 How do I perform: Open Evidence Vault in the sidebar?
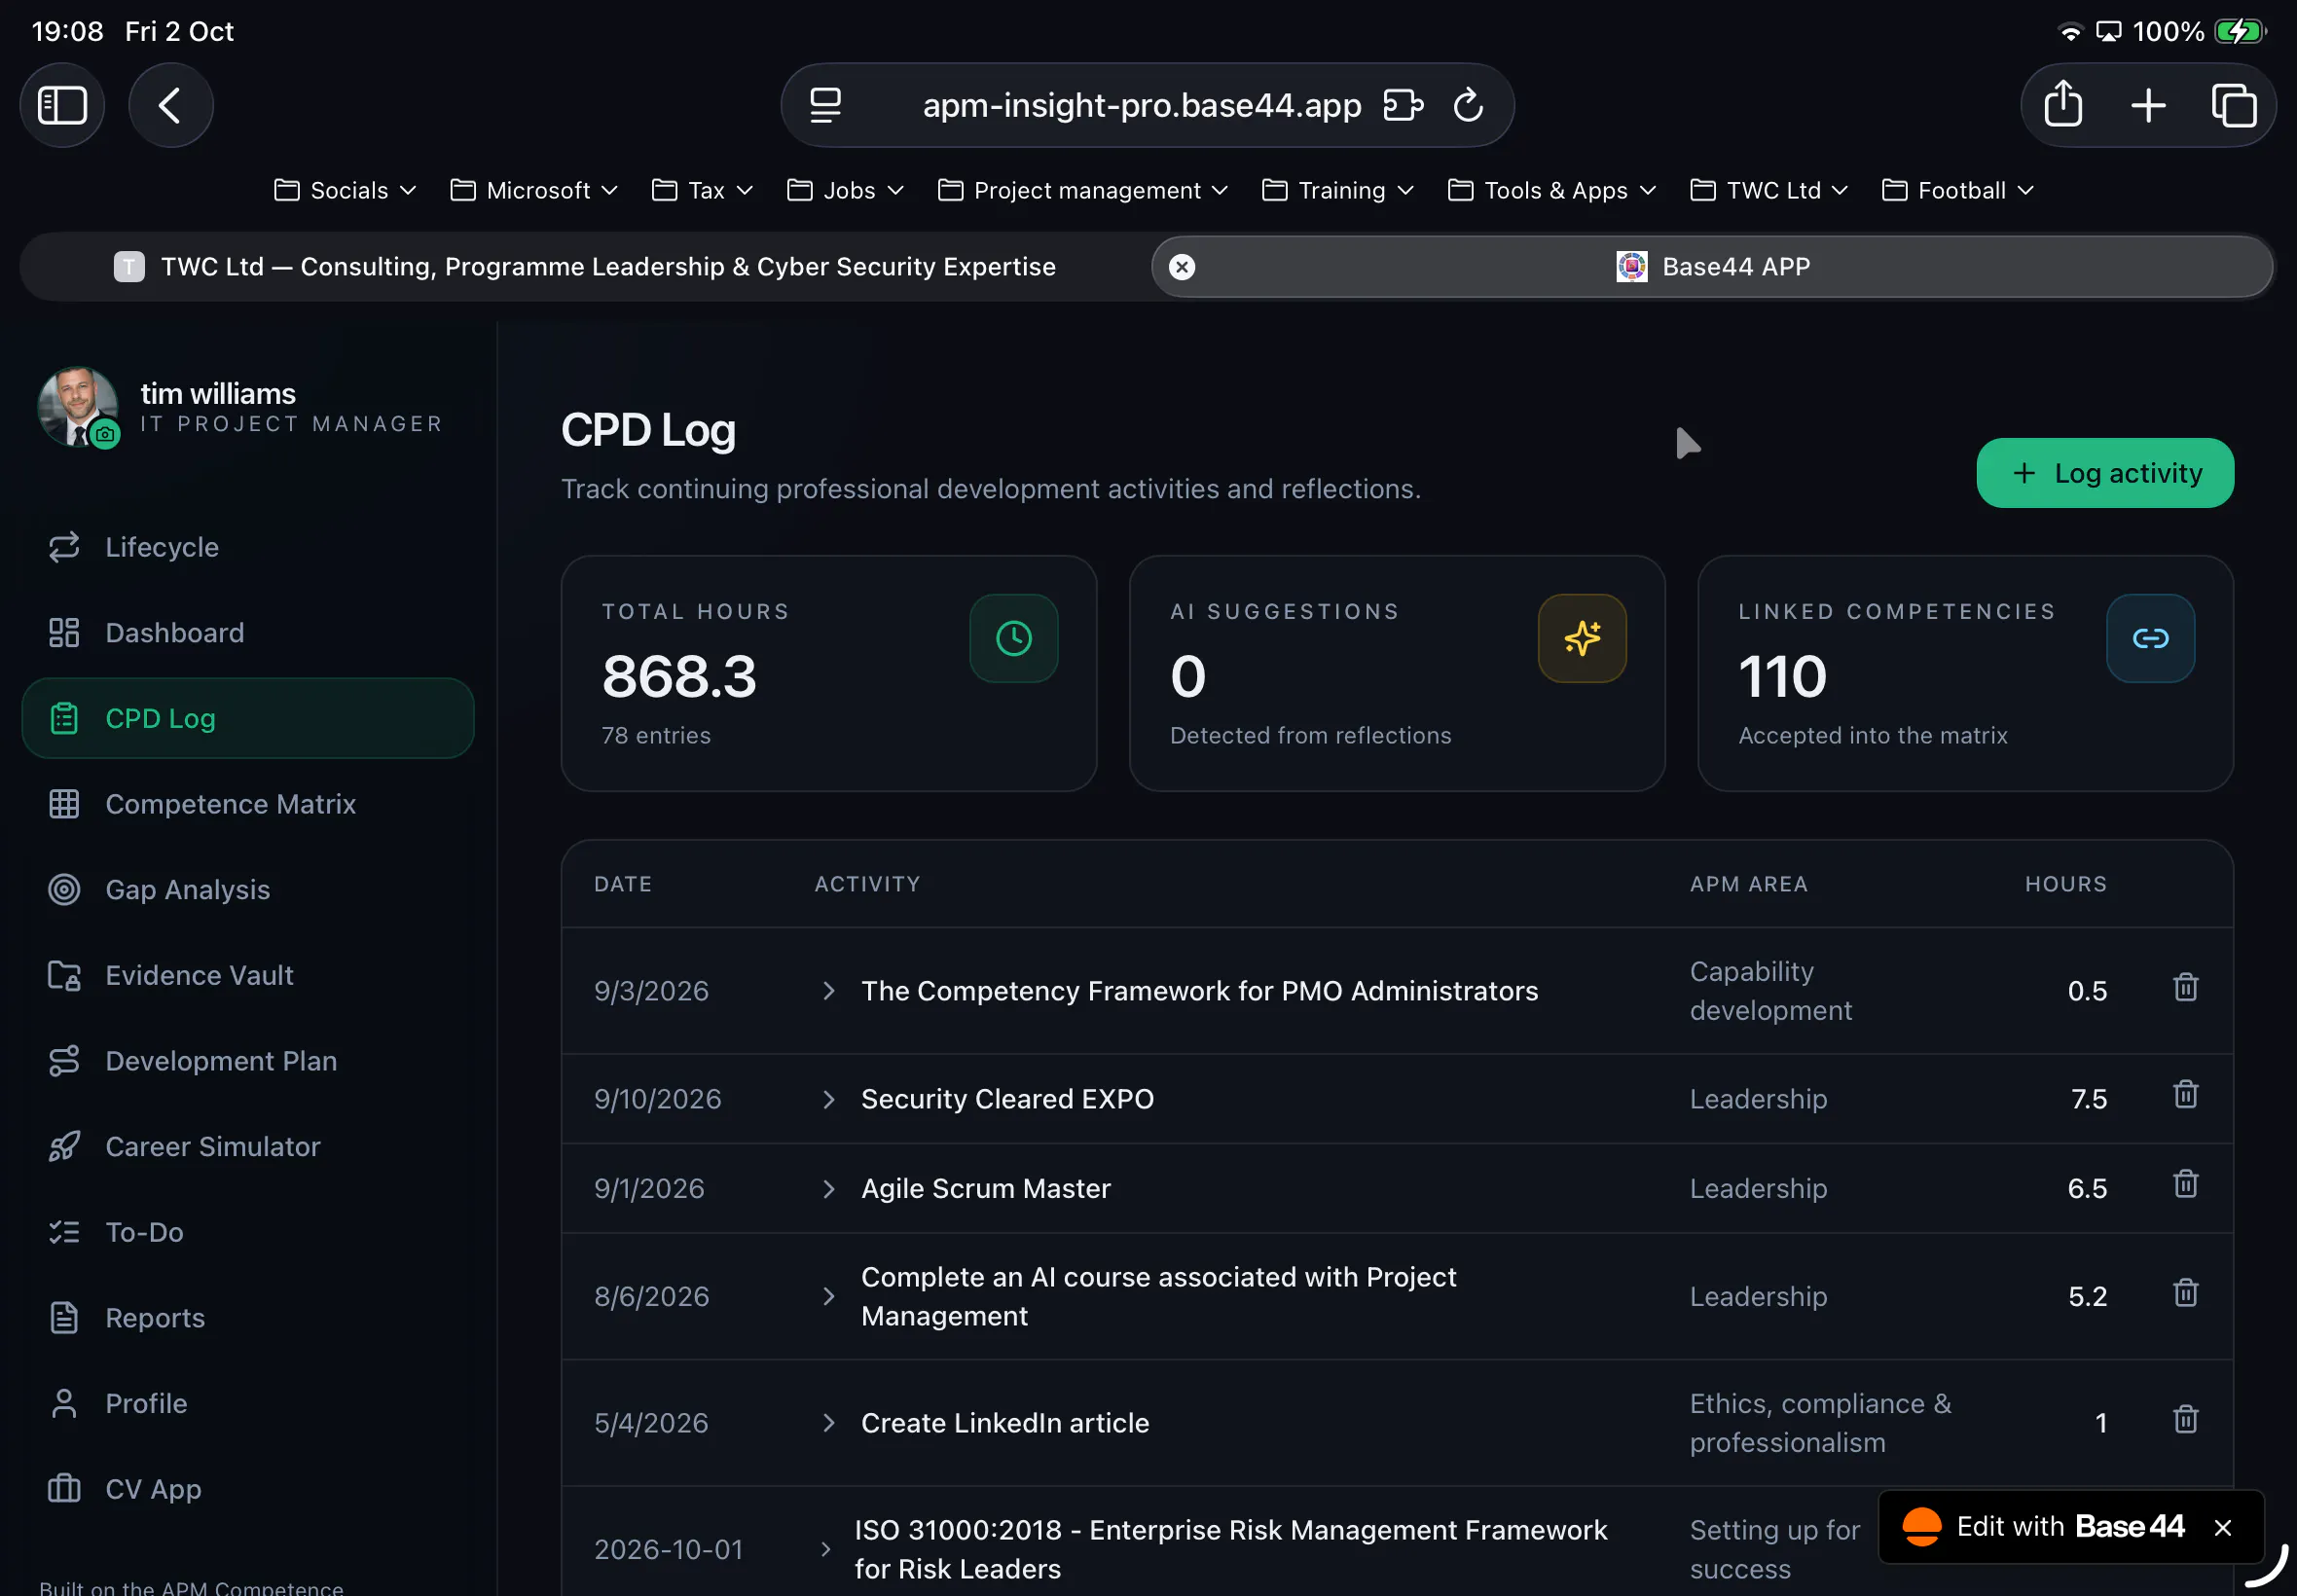pyautogui.click(x=248, y=975)
